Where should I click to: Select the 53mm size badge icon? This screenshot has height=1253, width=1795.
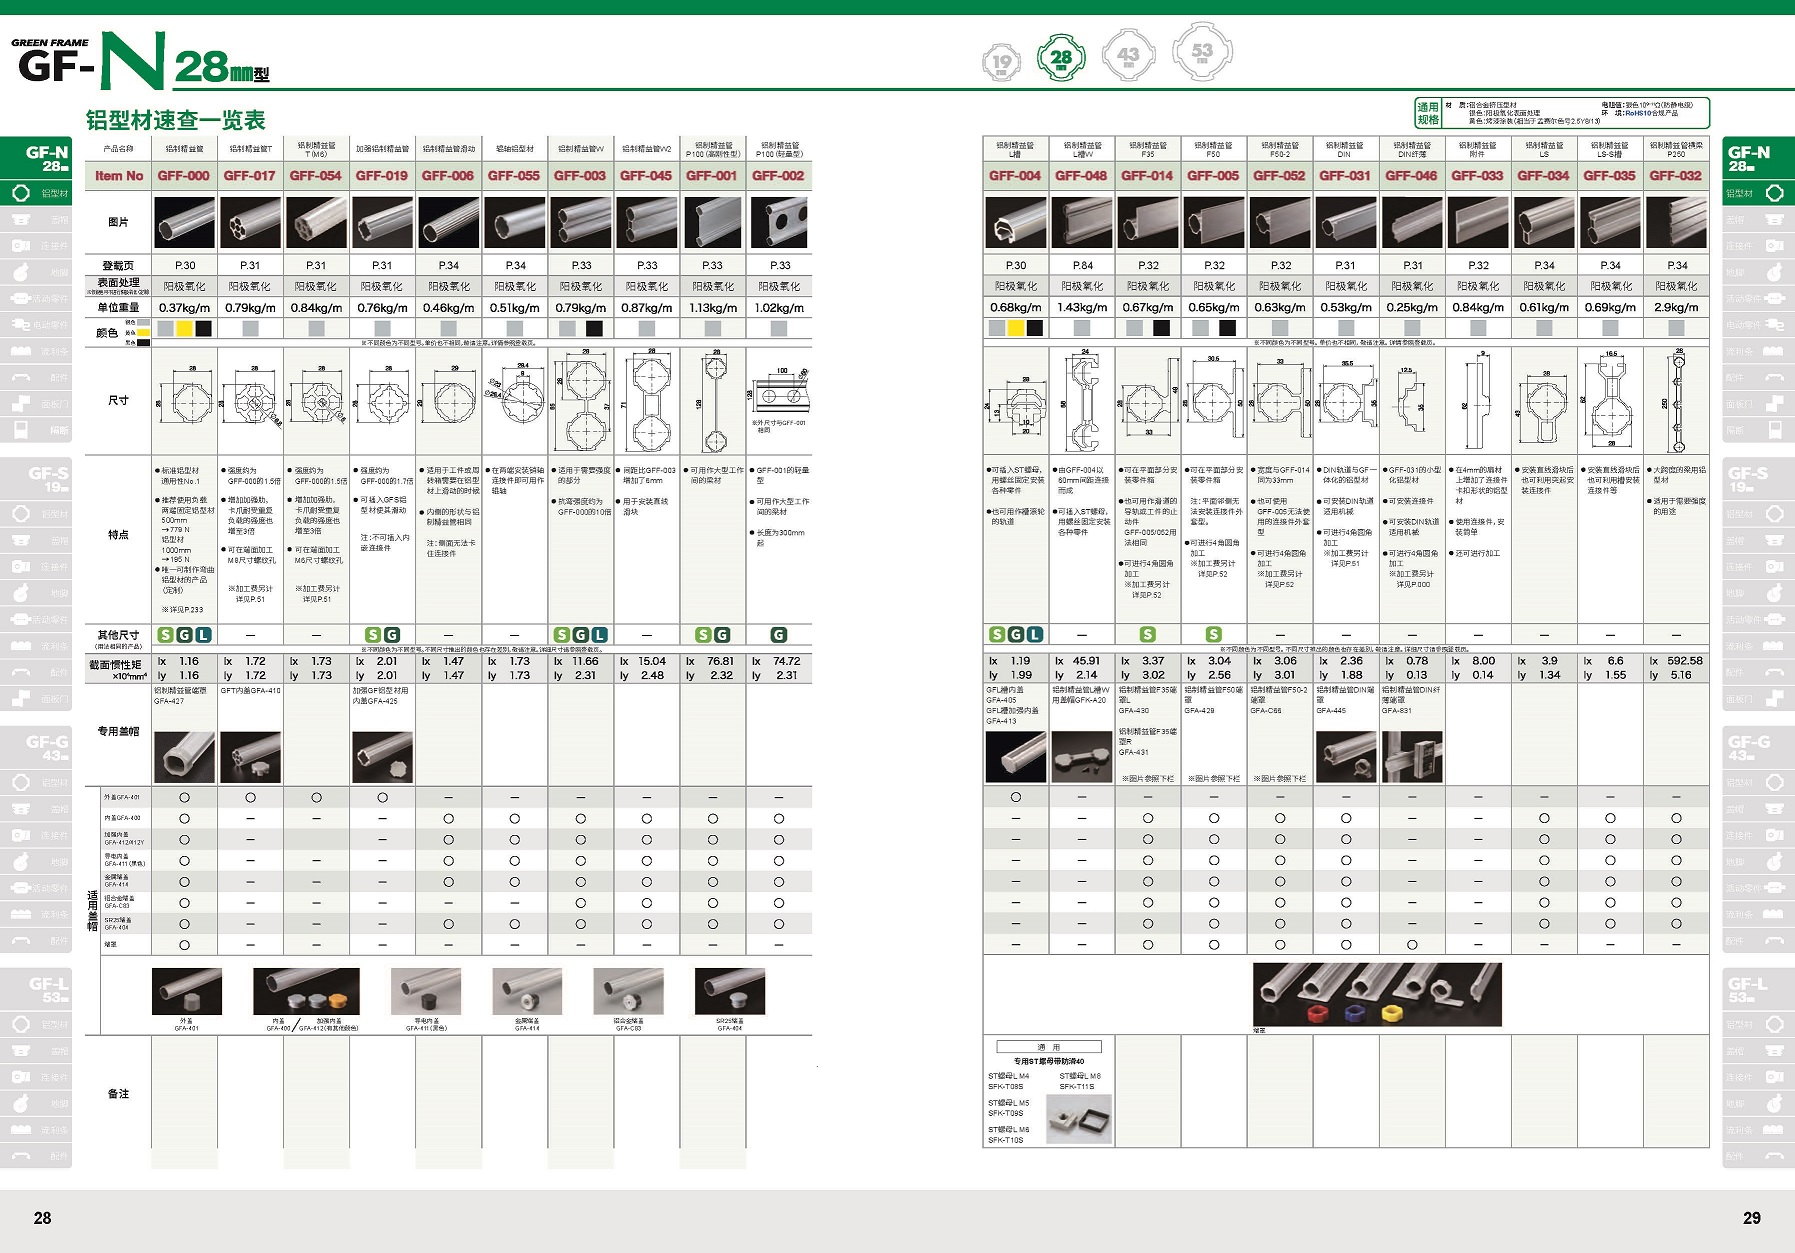[1202, 52]
